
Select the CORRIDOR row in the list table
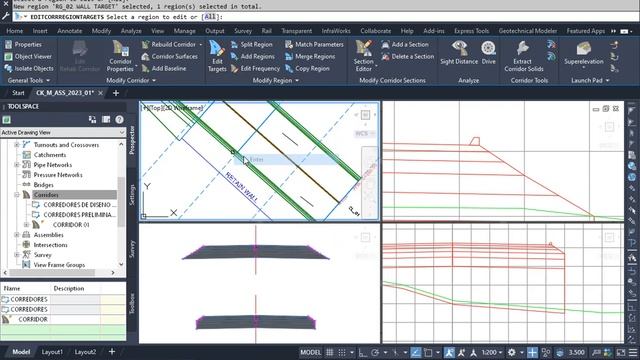coord(63,320)
